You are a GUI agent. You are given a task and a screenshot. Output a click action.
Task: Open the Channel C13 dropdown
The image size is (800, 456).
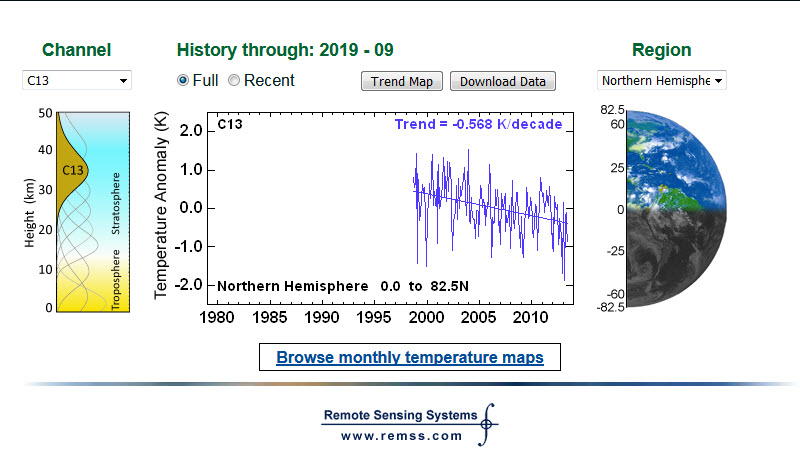tap(77, 81)
